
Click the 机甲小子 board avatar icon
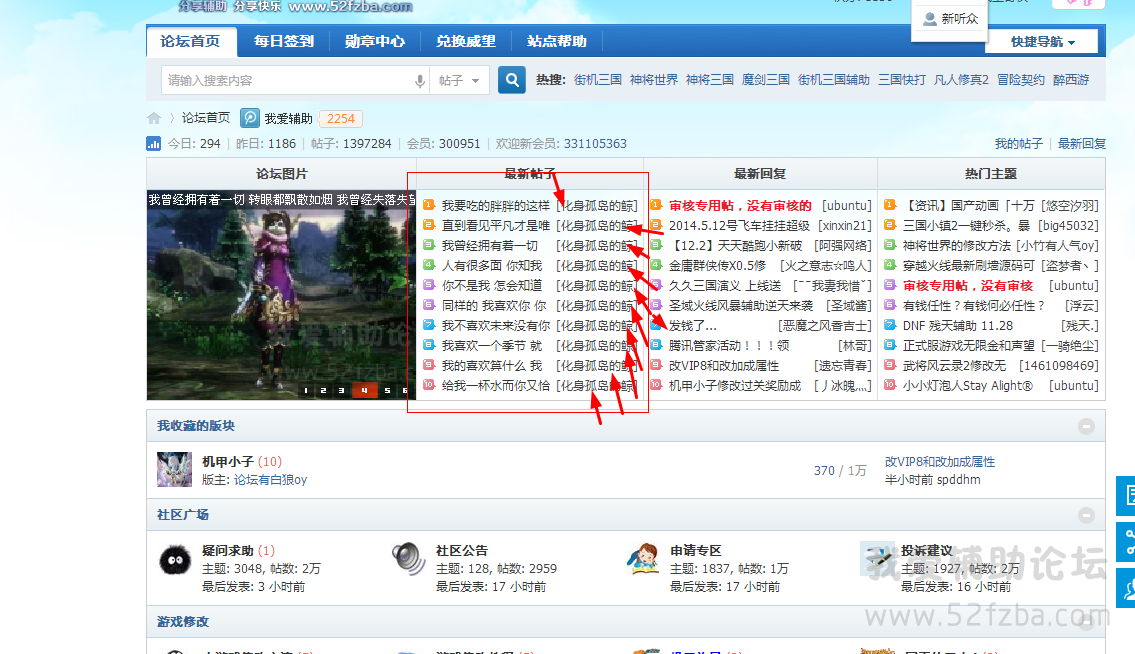(174, 469)
